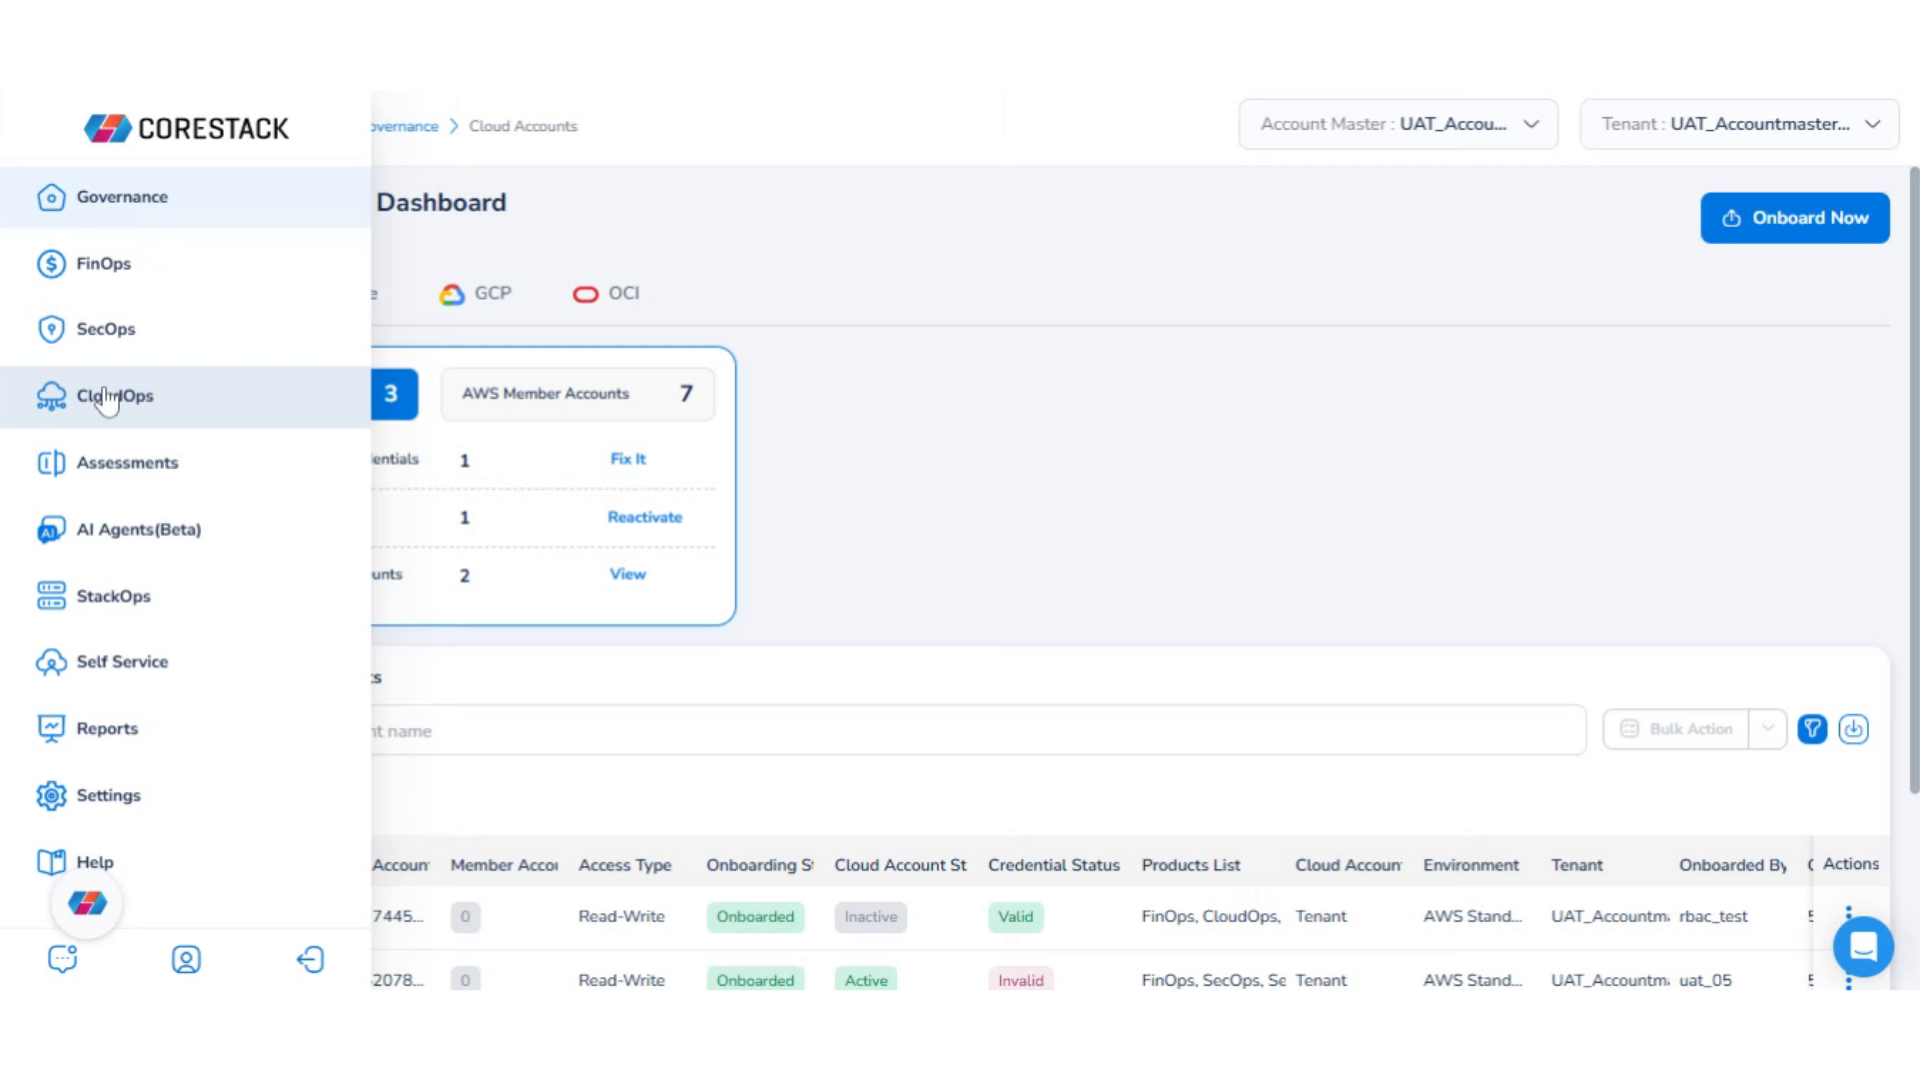Click the Fix It link
Screen dimensions: 1920x1080
pyautogui.click(x=628, y=459)
